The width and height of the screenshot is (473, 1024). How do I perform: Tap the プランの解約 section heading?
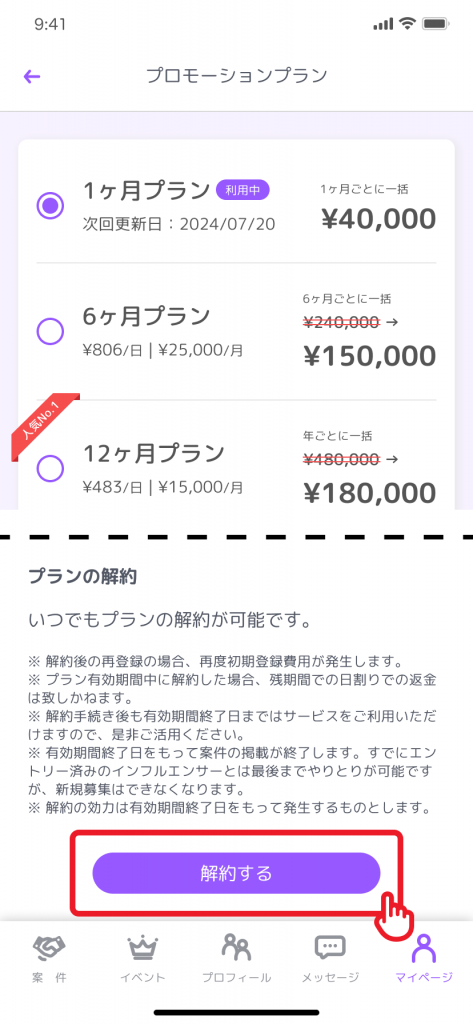82,577
